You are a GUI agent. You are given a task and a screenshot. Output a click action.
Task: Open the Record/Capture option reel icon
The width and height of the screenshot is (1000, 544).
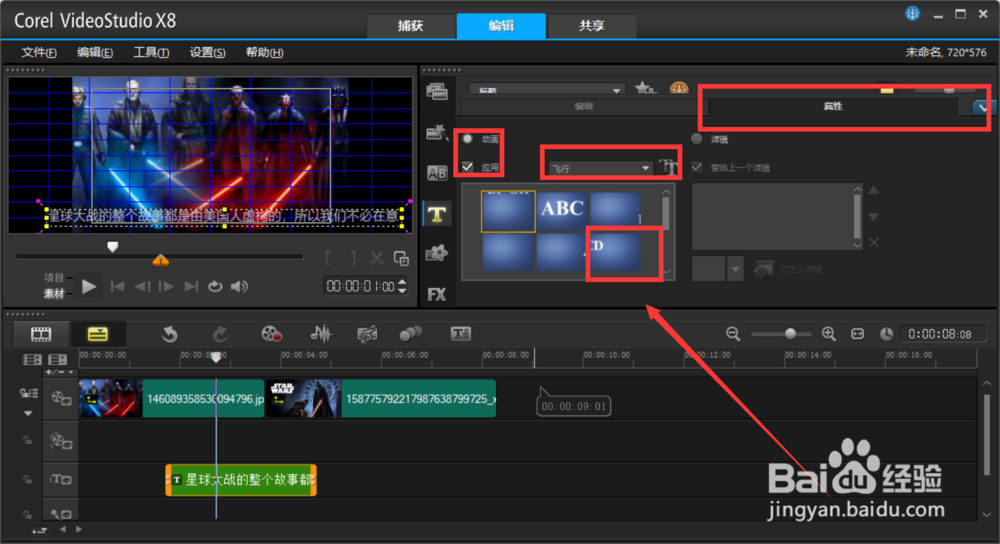click(272, 334)
